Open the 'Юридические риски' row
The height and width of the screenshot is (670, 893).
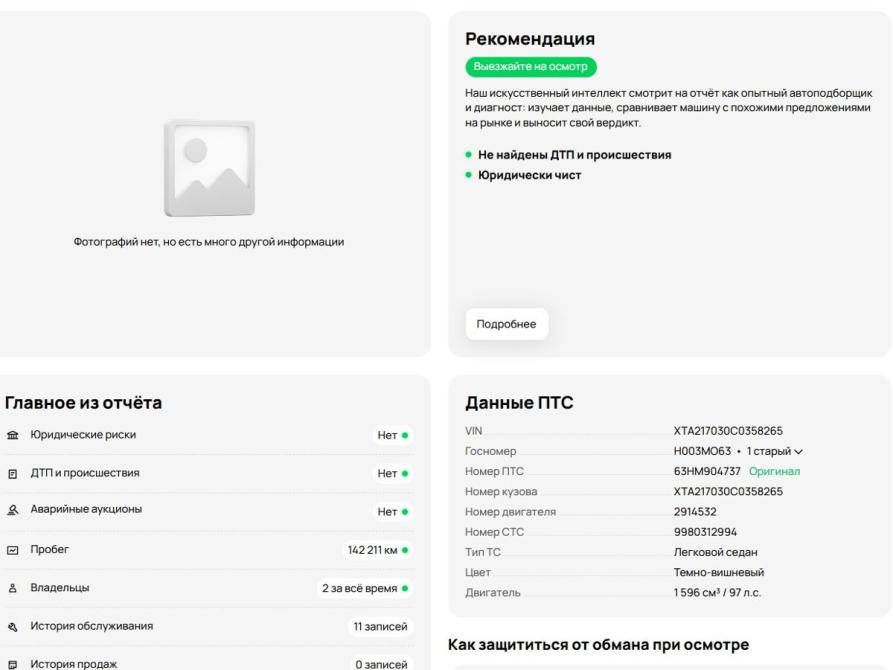(210, 435)
